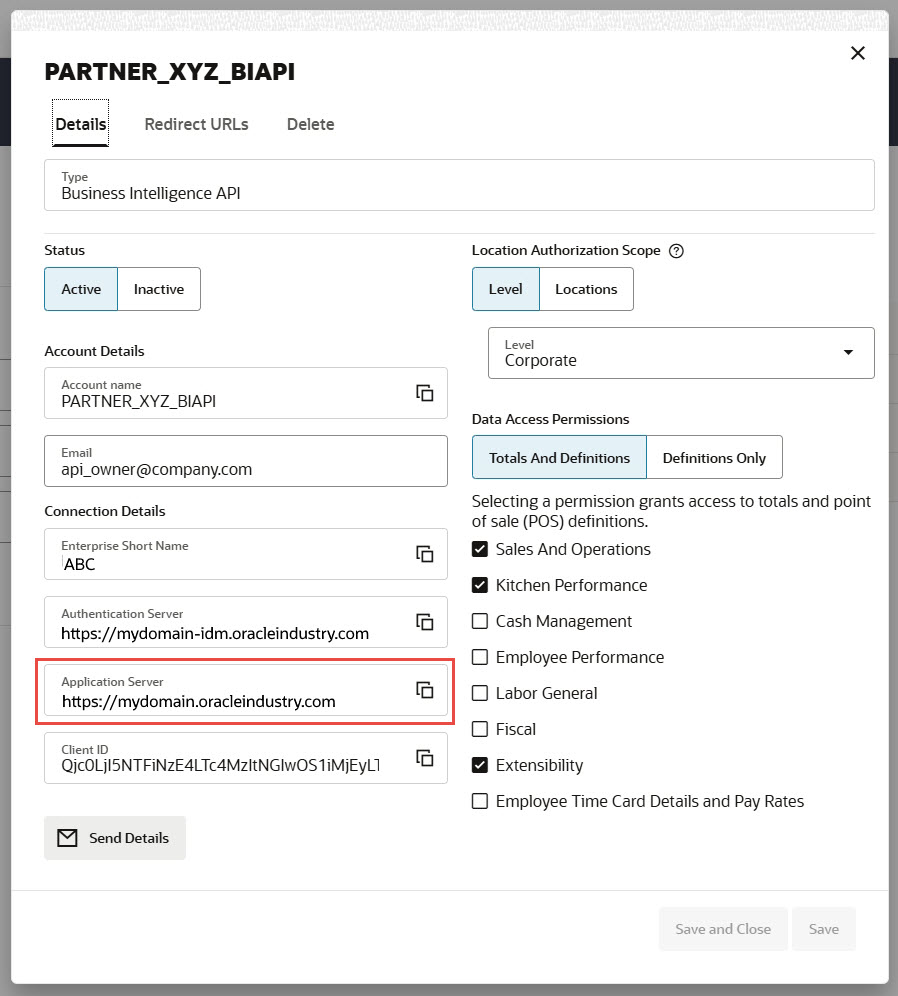Close the PARTNER_XYZ_BIAPI dialog
The height and width of the screenshot is (996, 898).
(857, 53)
